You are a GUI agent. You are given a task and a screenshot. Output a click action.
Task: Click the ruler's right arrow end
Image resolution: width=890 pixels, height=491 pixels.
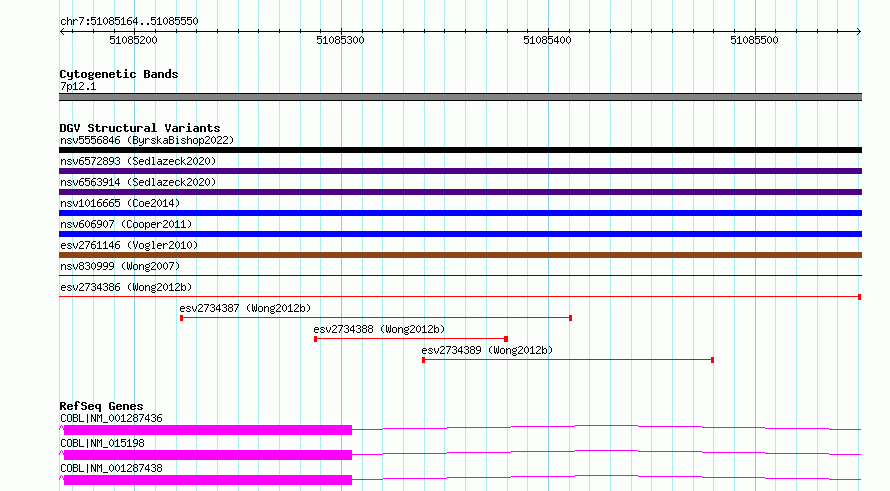[x=859, y=32]
